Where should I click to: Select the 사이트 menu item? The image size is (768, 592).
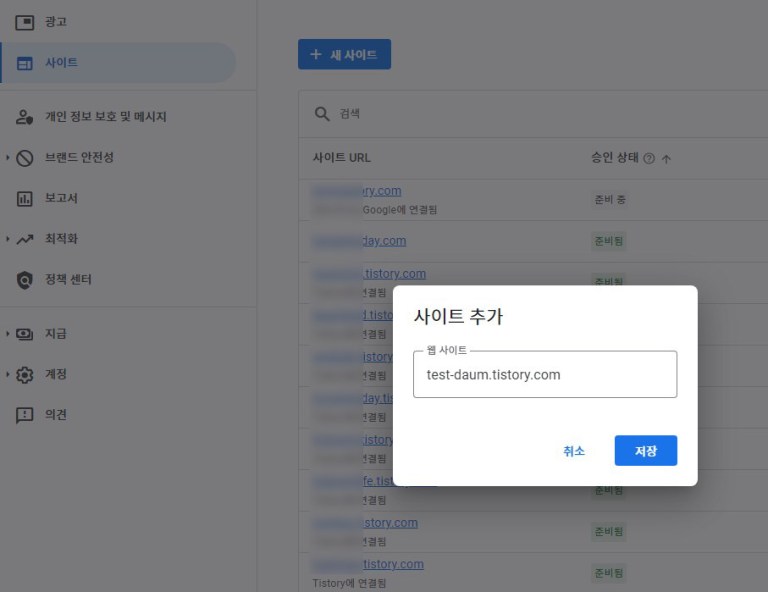[x=118, y=63]
